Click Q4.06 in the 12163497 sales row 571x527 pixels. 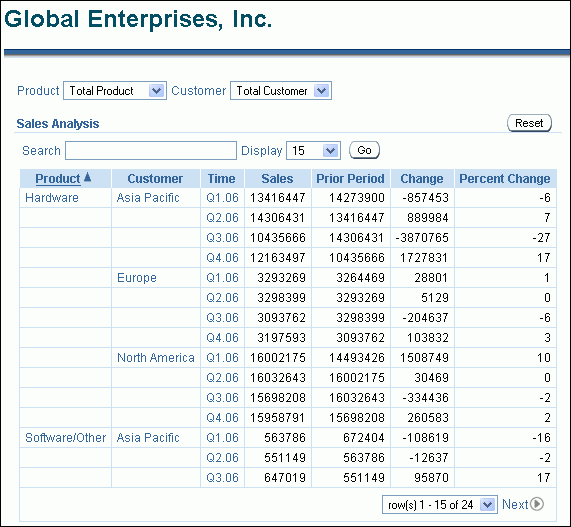click(x=222, y=258)
